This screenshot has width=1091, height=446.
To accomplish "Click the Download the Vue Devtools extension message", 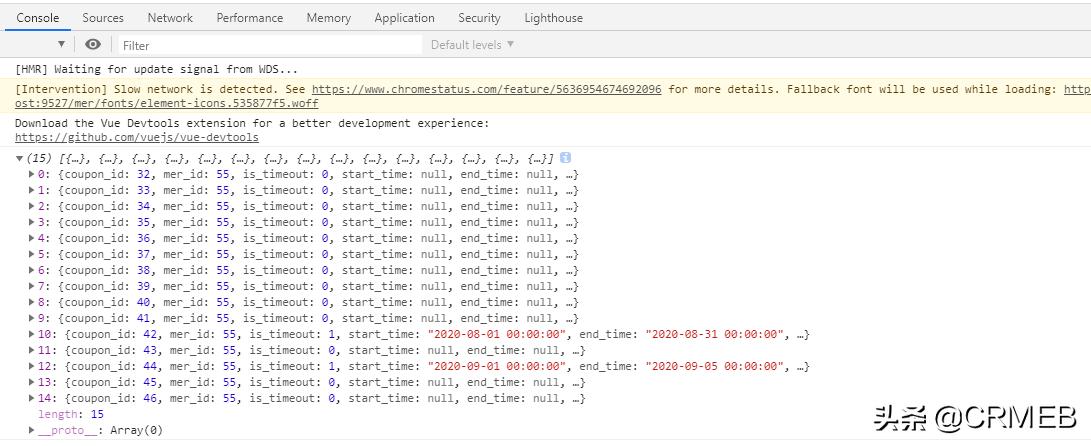I will (x=252, y=123).
